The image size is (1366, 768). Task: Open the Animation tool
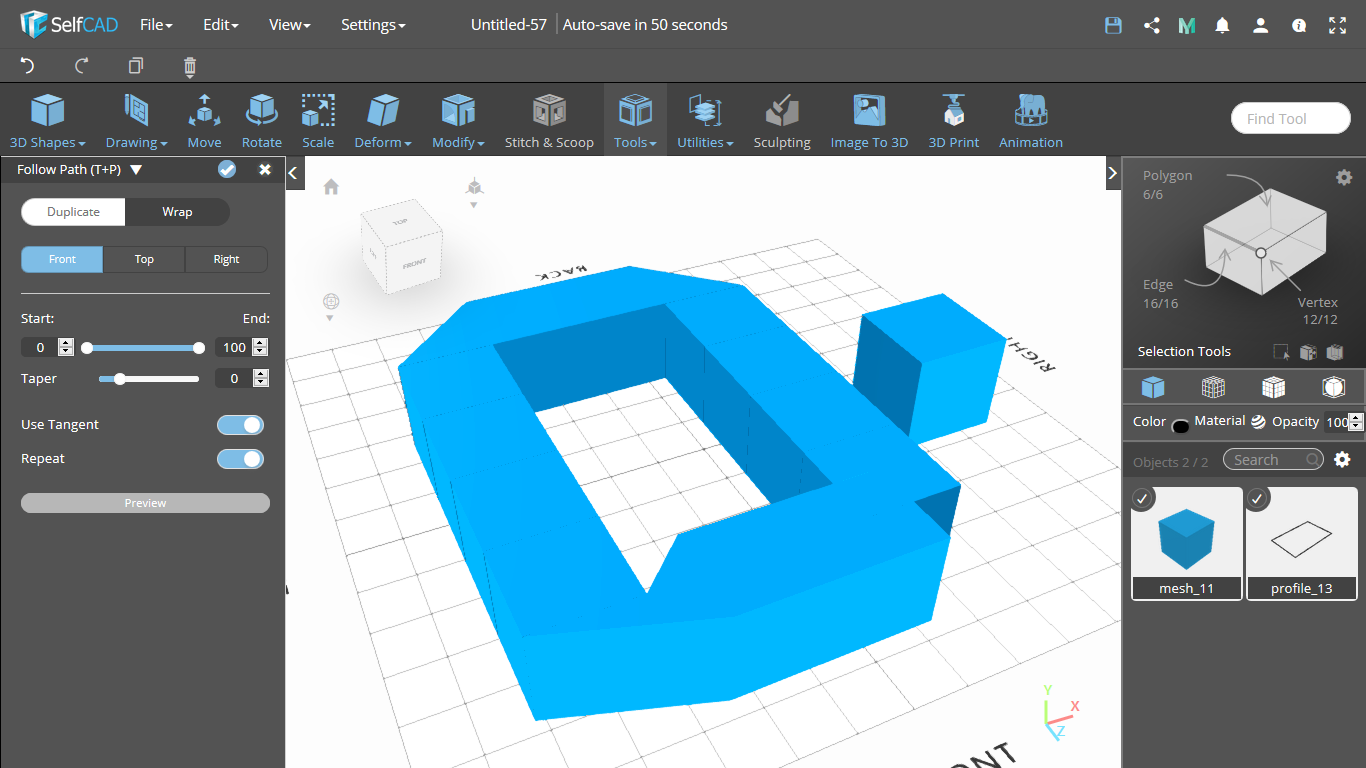point(1030,121)
